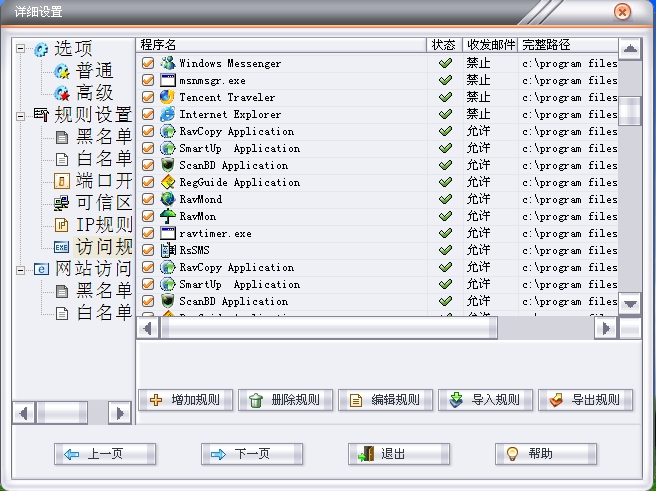Click status checkmark for RavMond
Screen dimensions: 656x491
(x=445, y=199)
